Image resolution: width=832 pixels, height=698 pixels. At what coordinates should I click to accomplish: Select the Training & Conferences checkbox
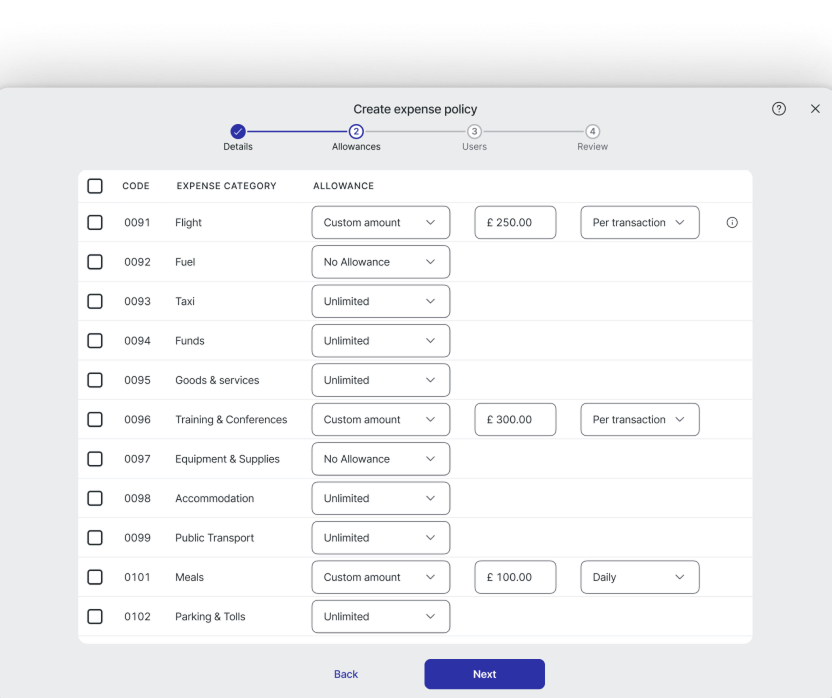(95, 420)
